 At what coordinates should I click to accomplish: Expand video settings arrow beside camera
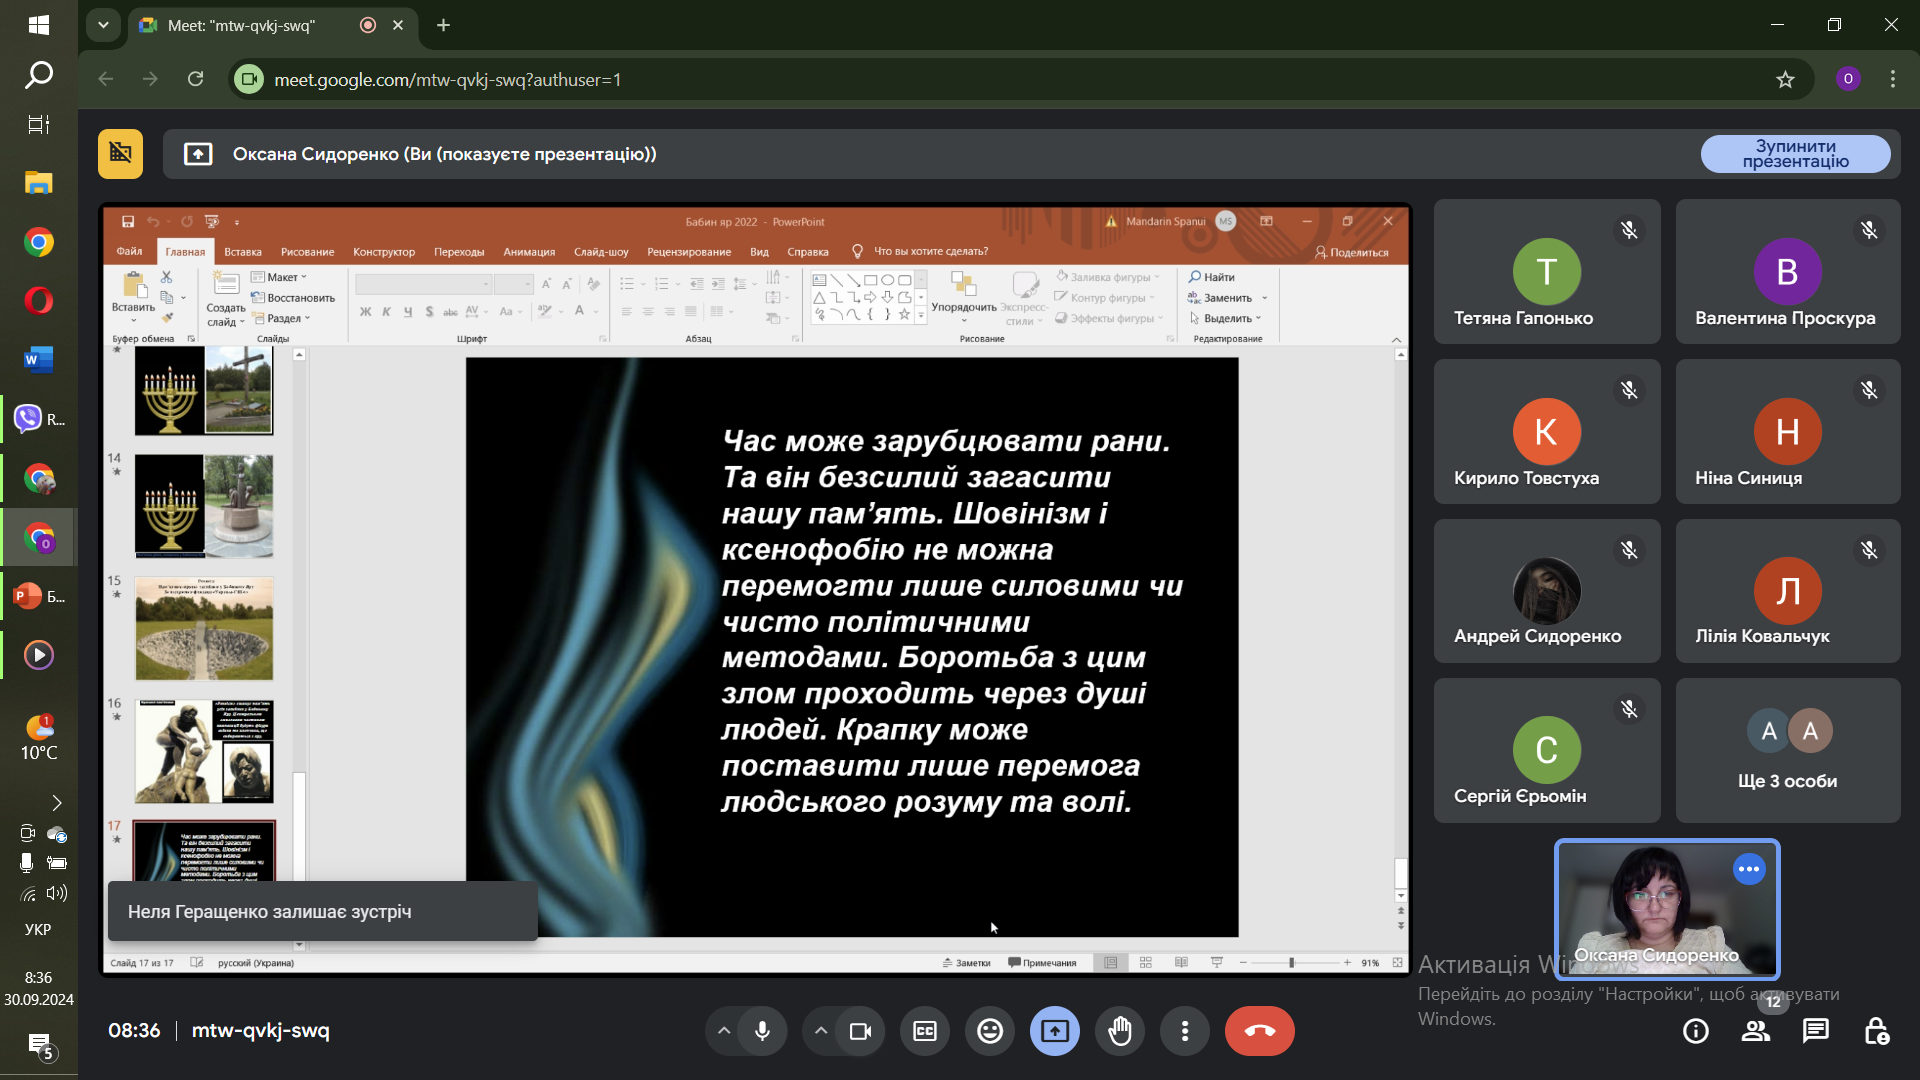pos(821,1031)
